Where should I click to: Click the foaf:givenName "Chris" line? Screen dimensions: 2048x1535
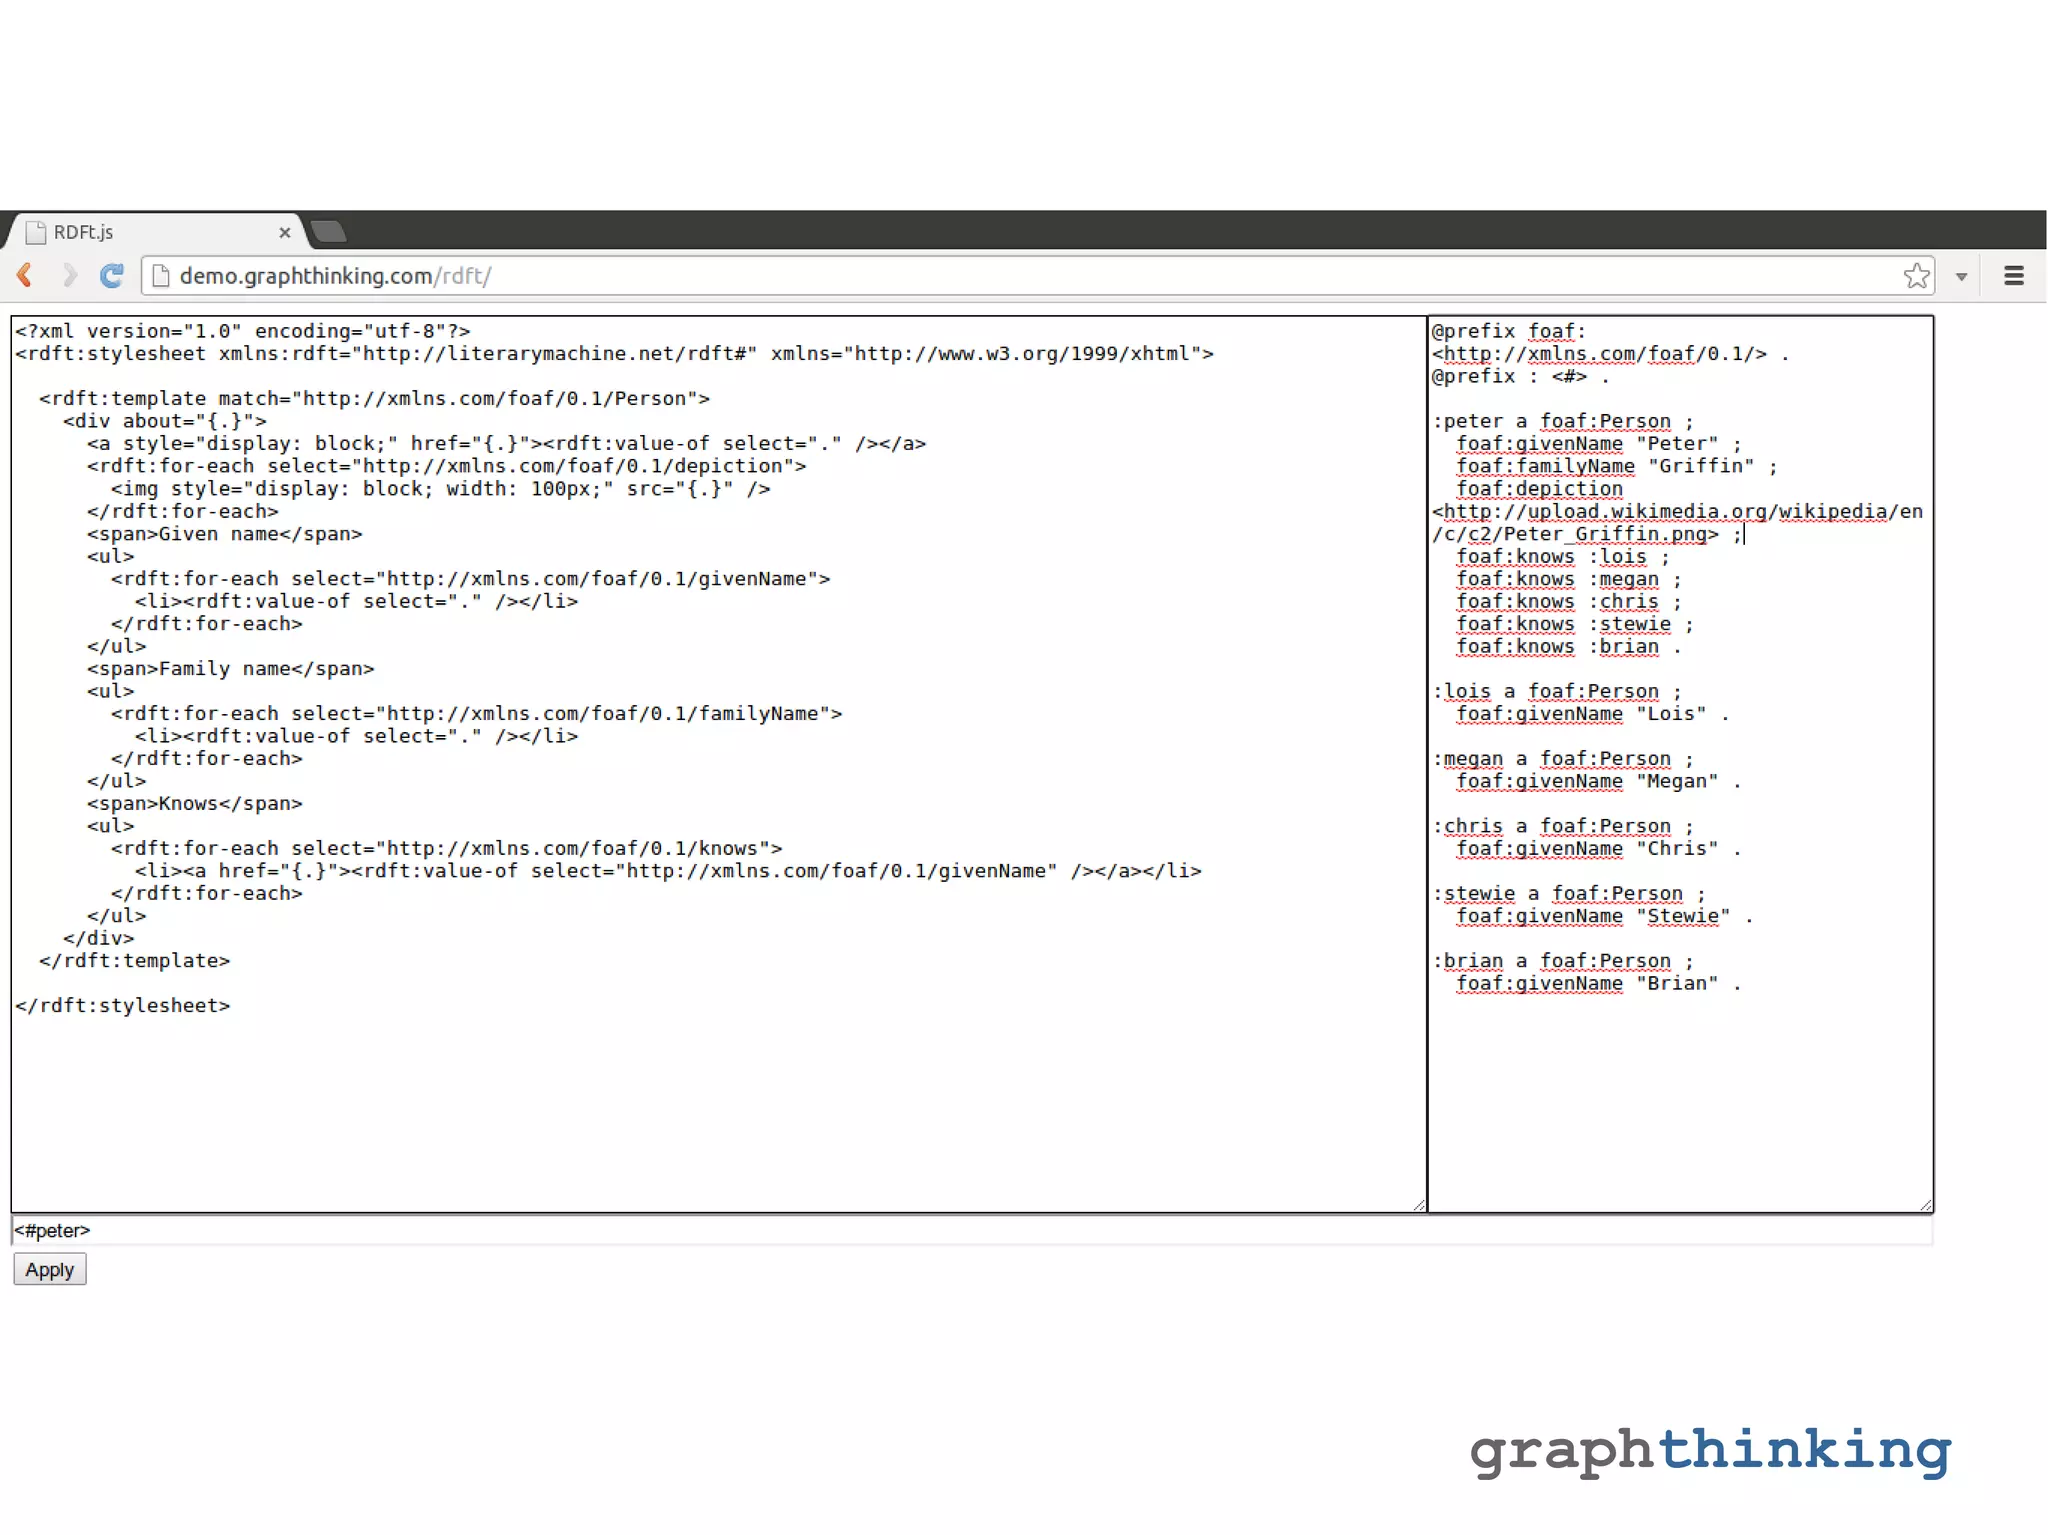(1599, 848)
